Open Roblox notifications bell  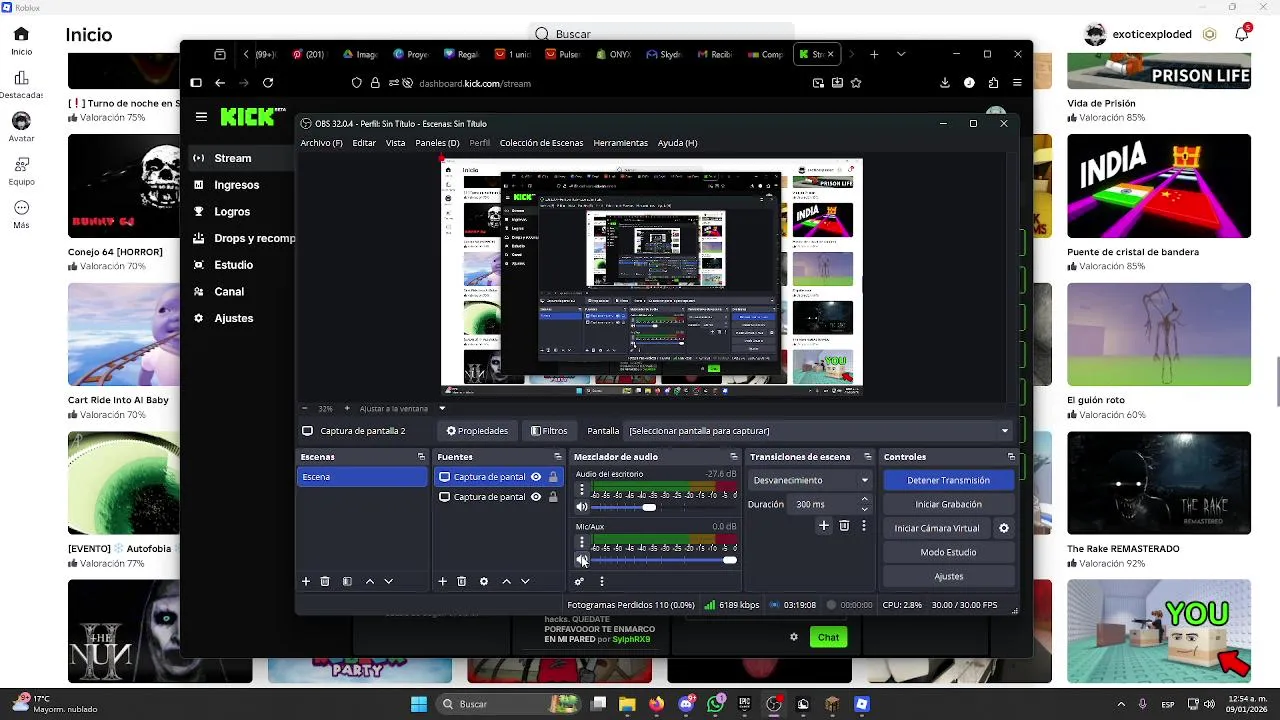[x=1241, y=34]
